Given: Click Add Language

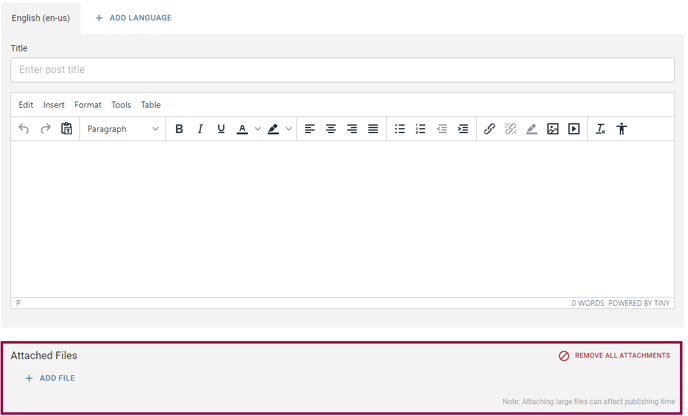Looking at the screenshot, I should 133,18.
